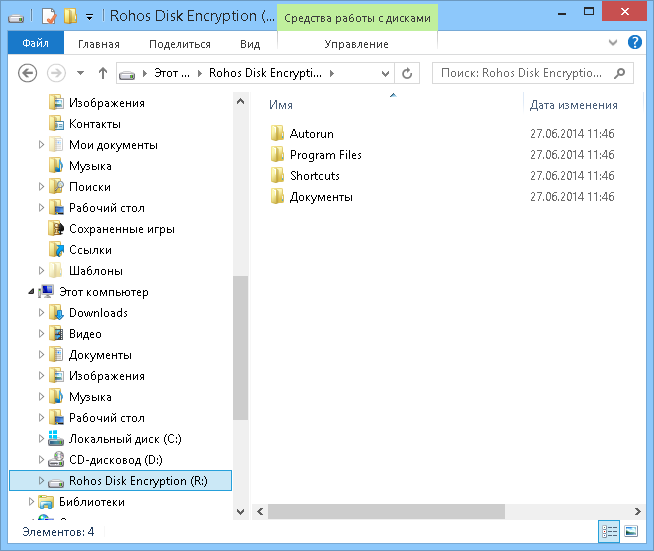Expand Рабочий стол under user folder

(41, 208)
